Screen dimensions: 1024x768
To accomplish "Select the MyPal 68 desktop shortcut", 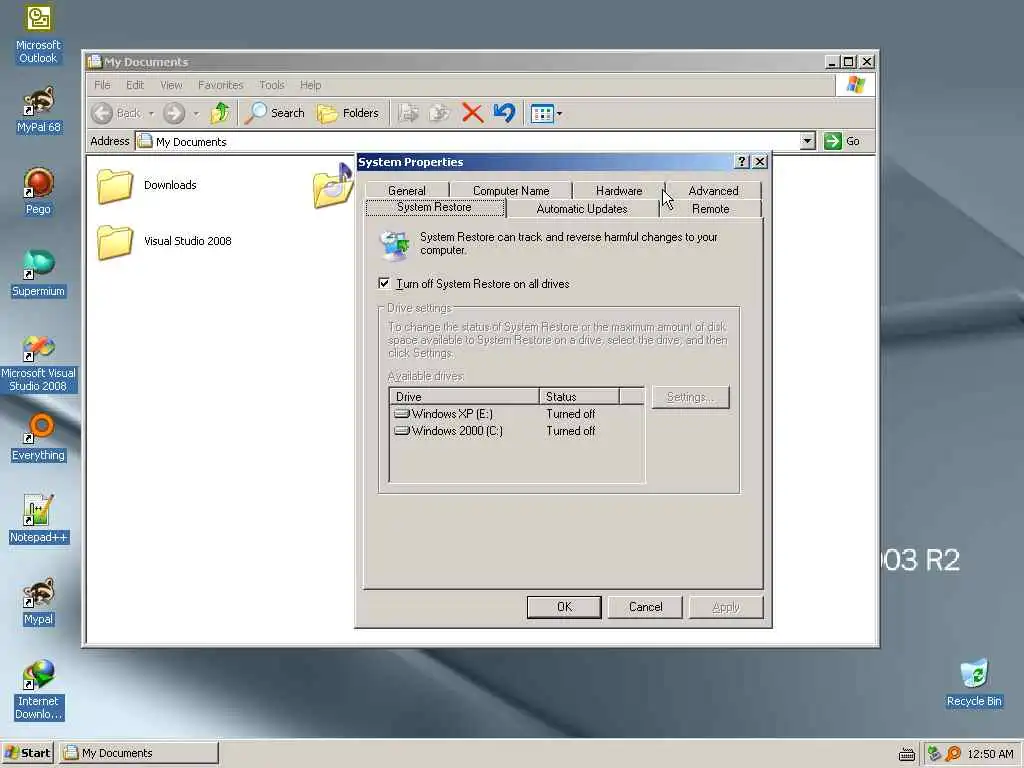I will click(39, 110).
